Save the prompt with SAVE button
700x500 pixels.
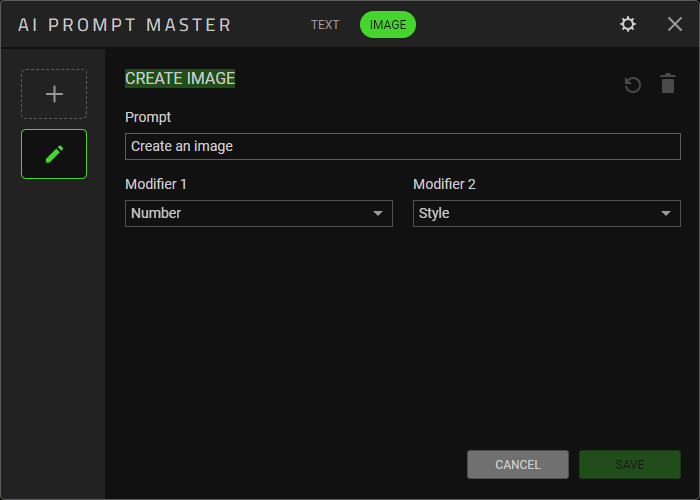(630, 464)
